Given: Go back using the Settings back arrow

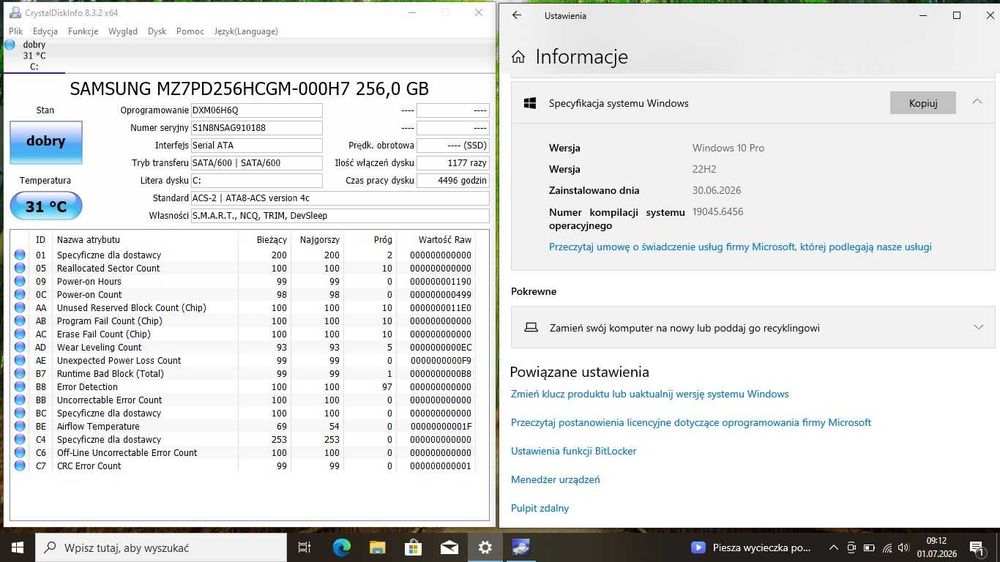Looking at the screenshot, I should 517,15.
